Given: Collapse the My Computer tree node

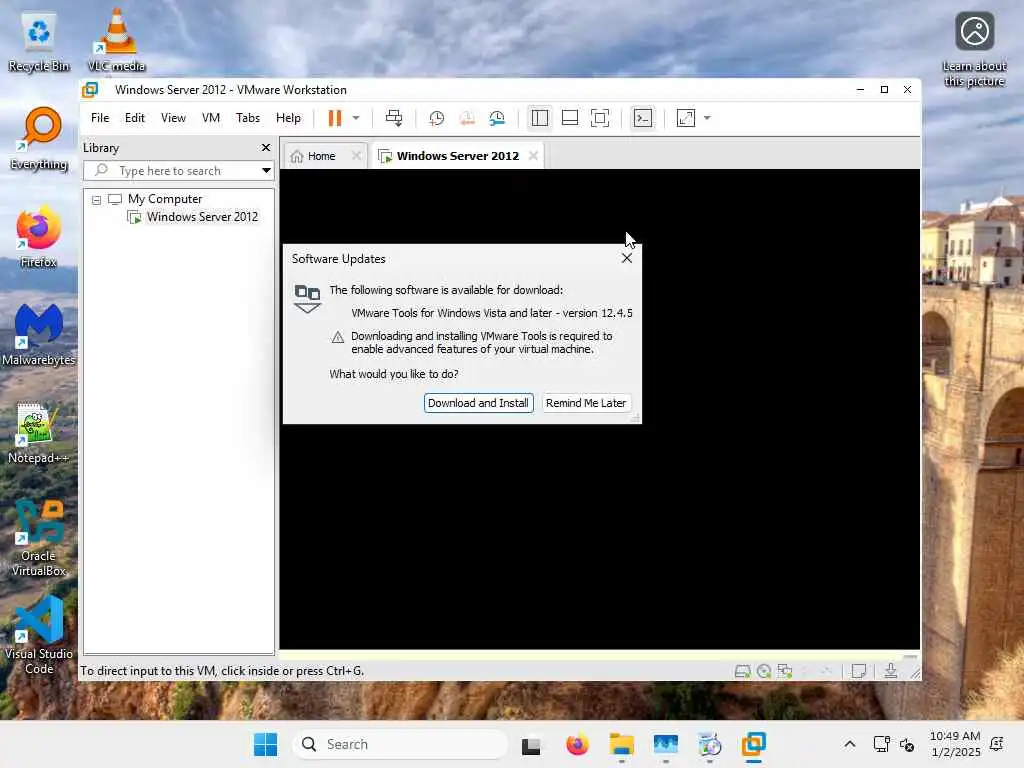Looking at the screenshot, I should pos(97,200).
